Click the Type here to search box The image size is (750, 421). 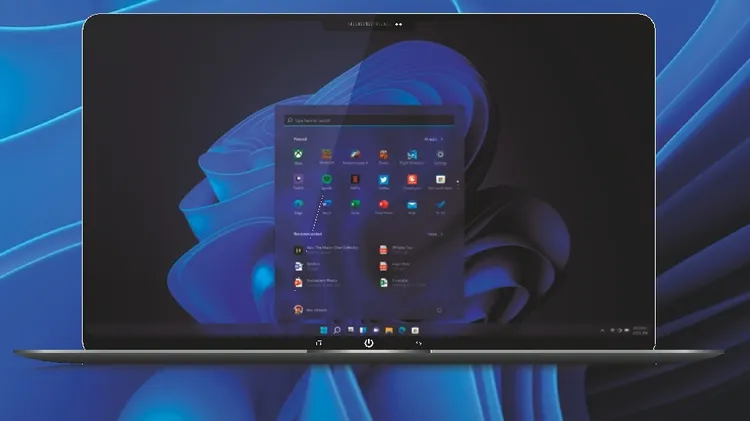(x=369, y=120)
